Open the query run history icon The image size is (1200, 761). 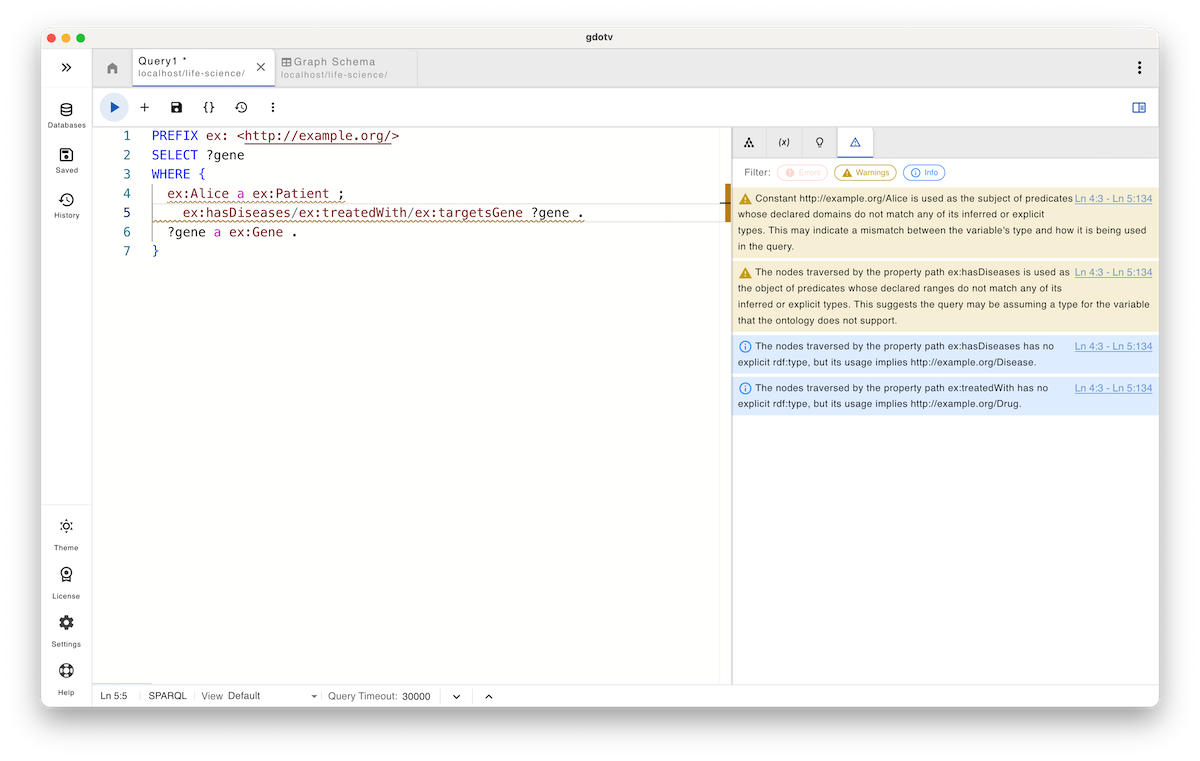pyautogui.click(x=240, y=107)
